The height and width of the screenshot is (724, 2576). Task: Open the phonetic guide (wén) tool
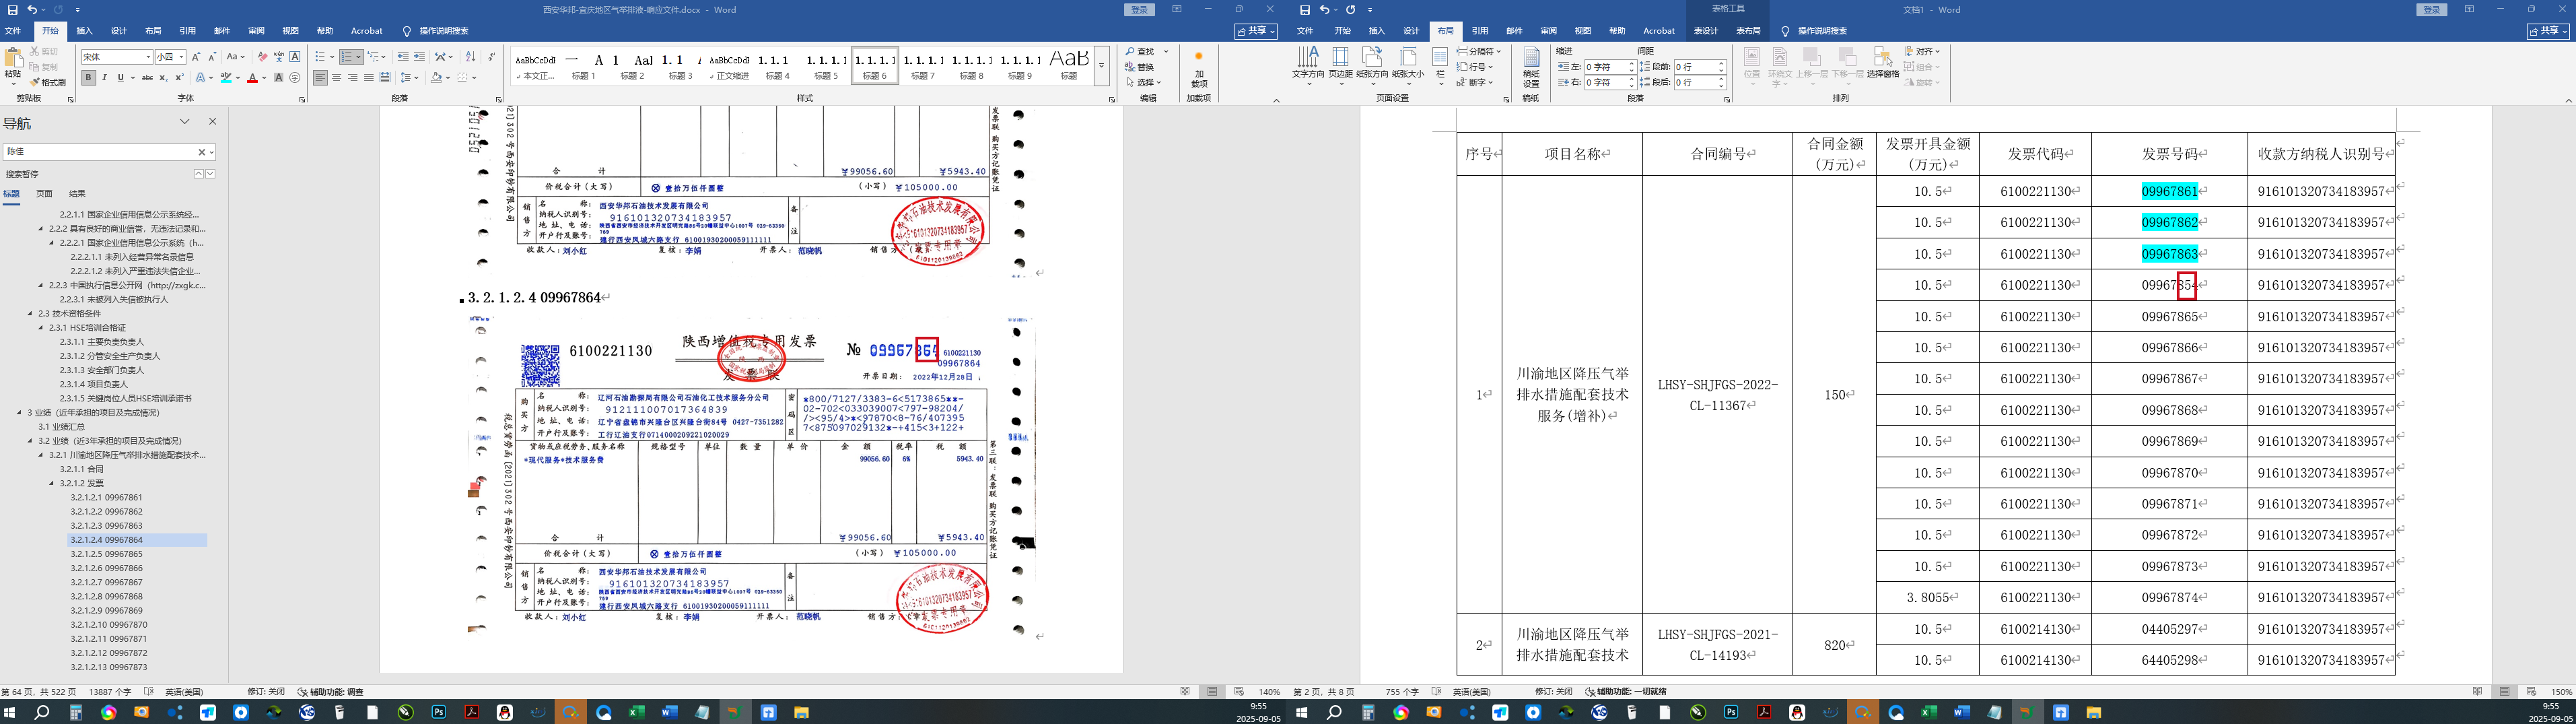pos(279,57)
